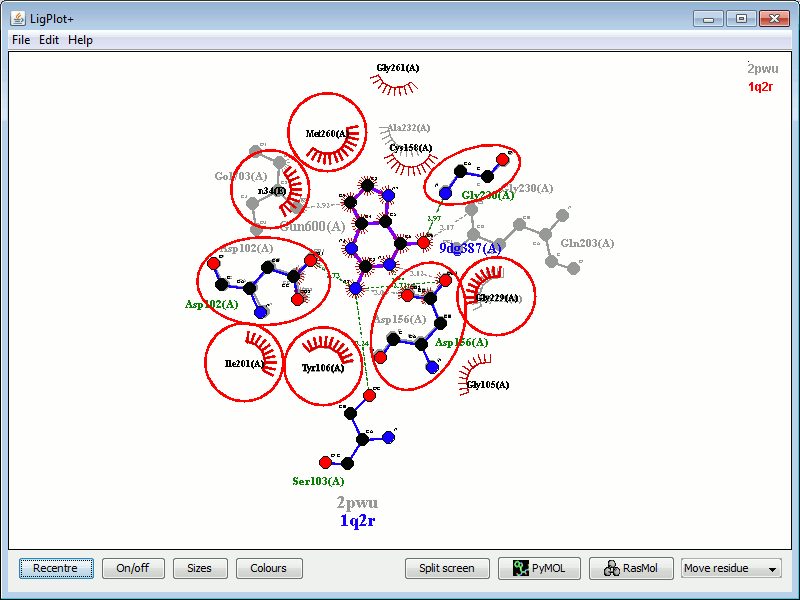Open the Move residue dropdown
This screenshot has width=800, height=600.
(723, 568)
